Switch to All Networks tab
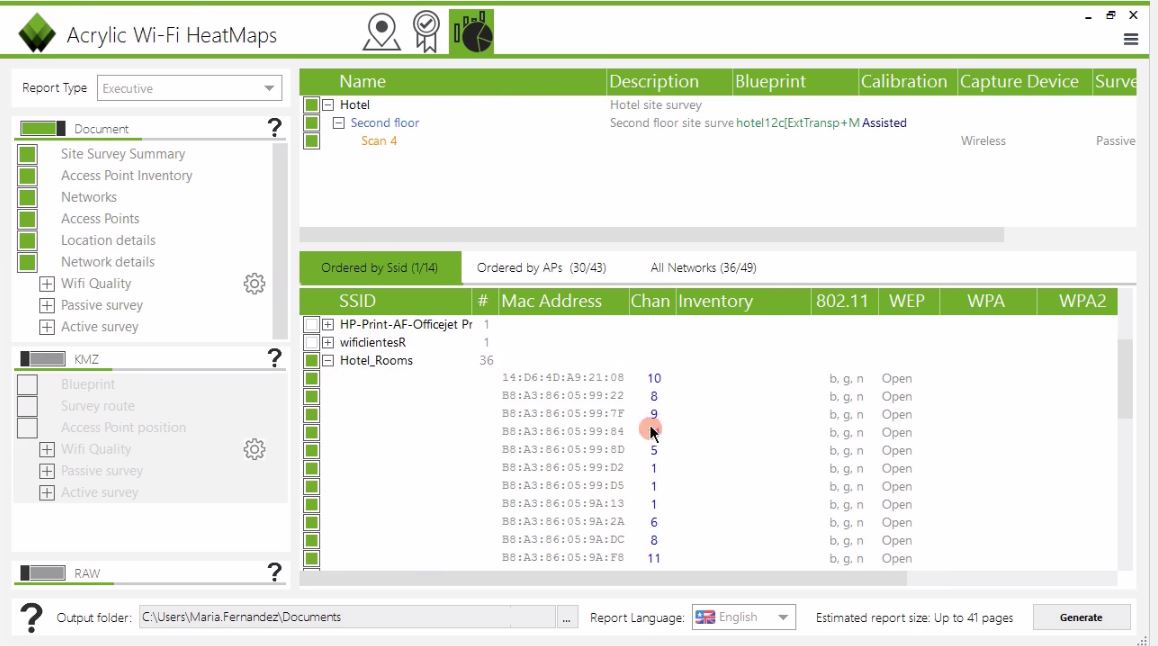Image resolution: width=1158 pixels, height=646 pixels. click(x=703, y=267)
